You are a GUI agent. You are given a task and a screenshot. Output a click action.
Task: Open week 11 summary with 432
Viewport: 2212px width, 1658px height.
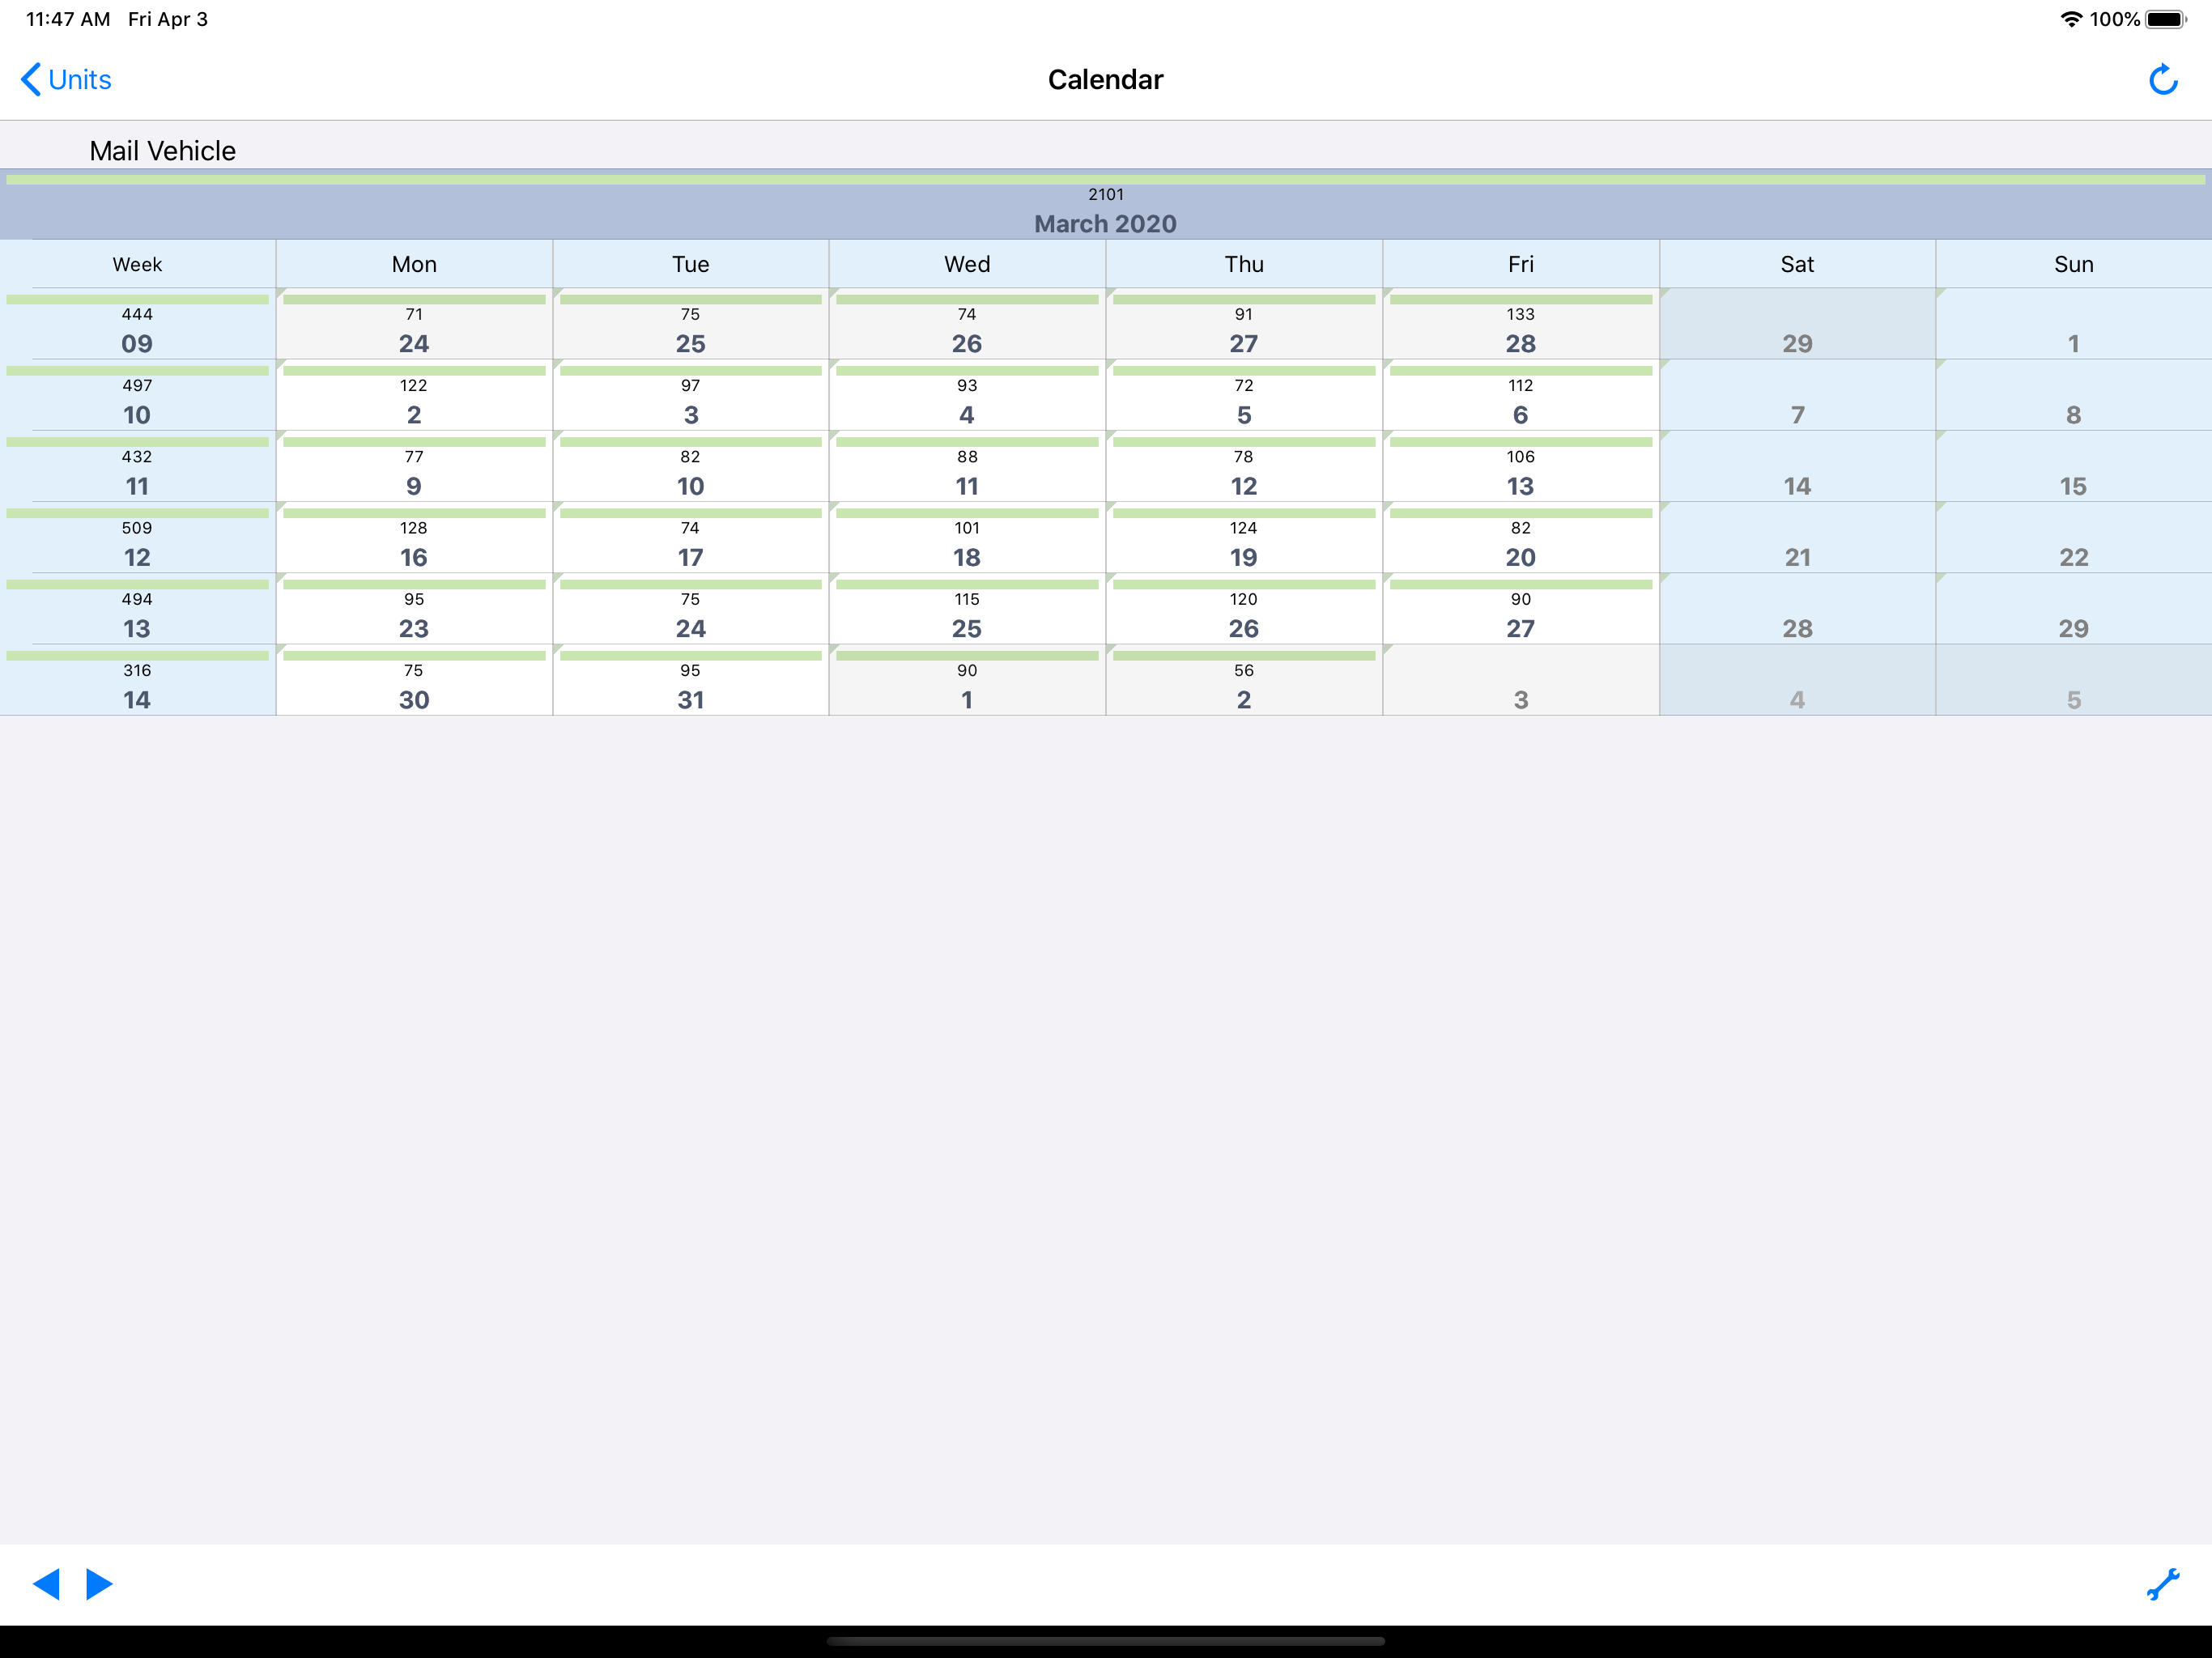(138, 467)
